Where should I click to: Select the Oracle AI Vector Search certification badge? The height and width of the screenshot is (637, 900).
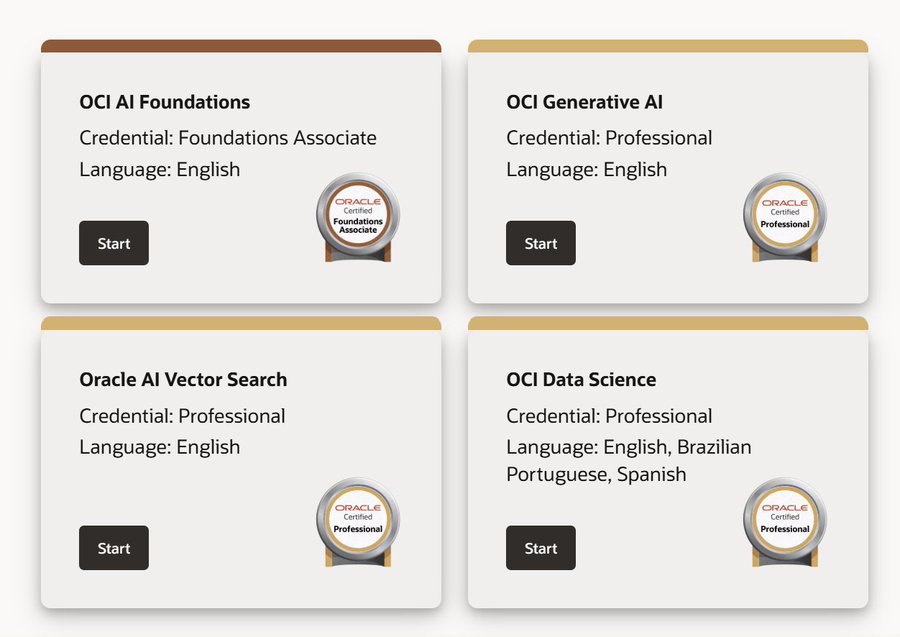click(358, 520)
